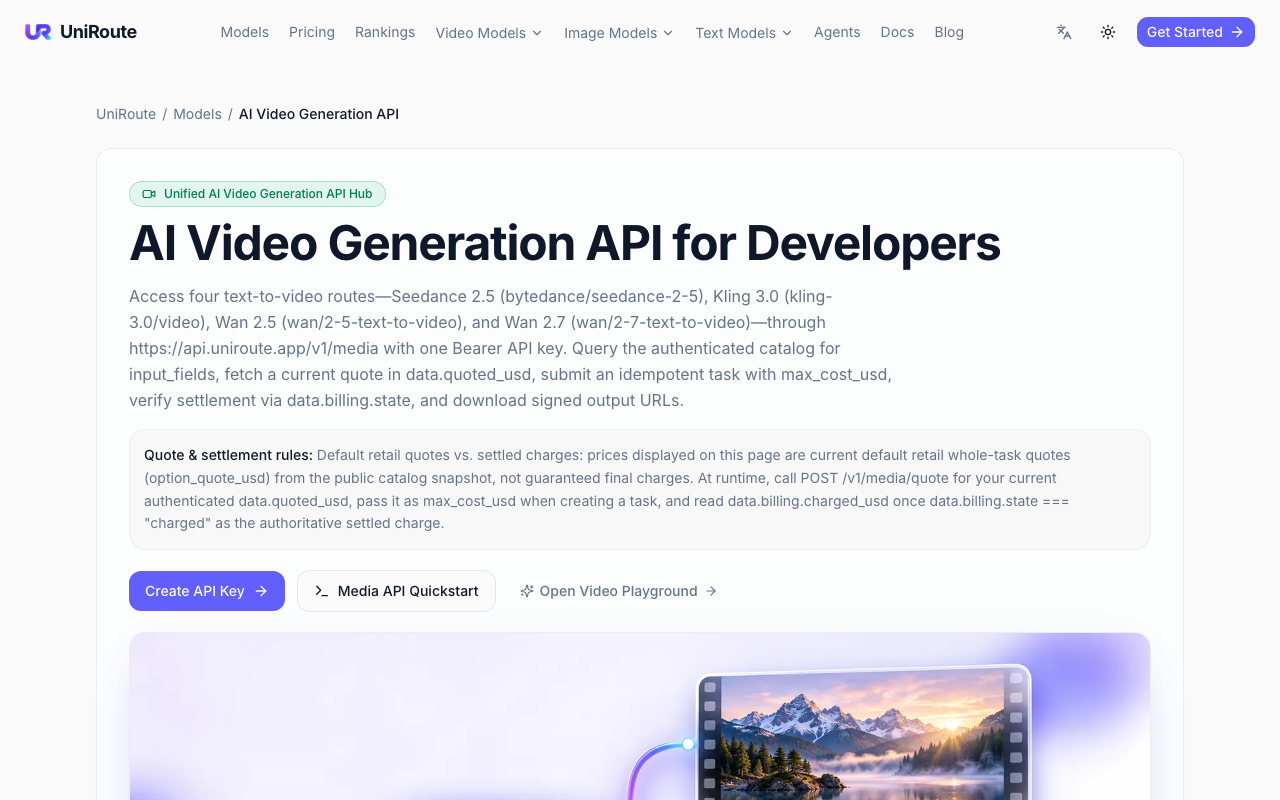Open the language translation switcher
This screenshot has width=1280, height=800.
click(x=1064, y=32)
